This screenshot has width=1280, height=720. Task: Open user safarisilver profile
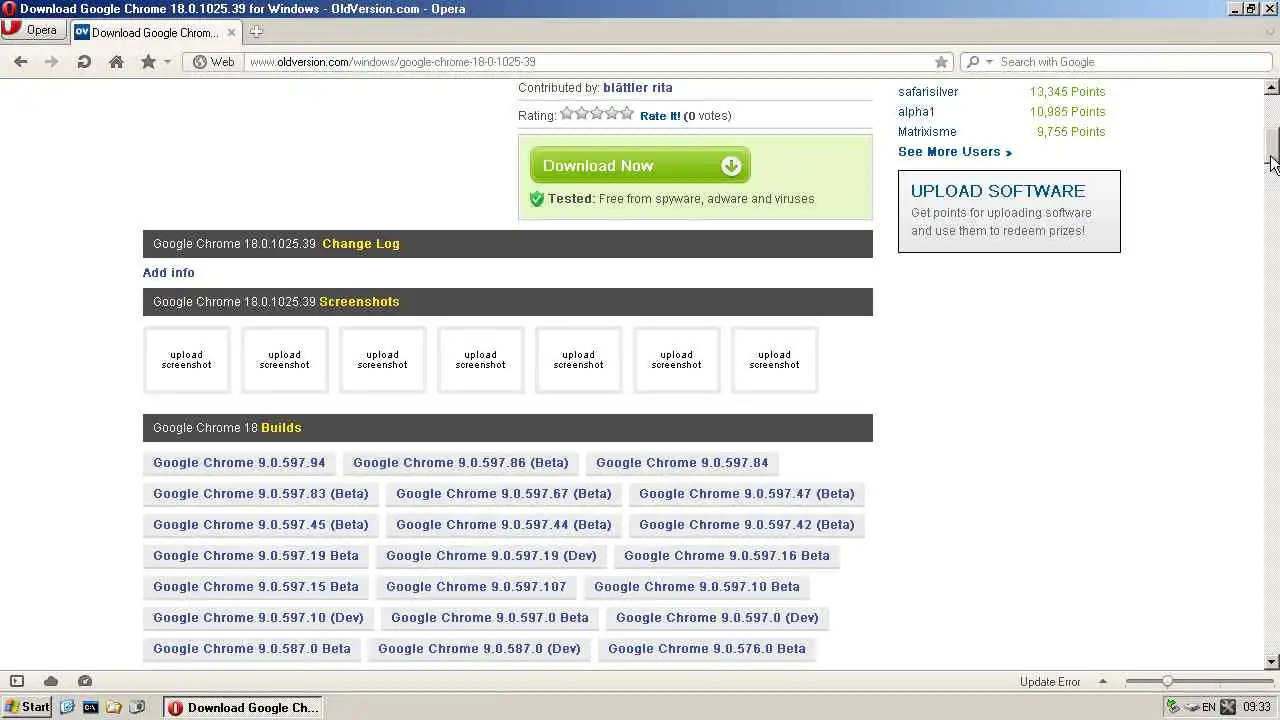tap(928, 92)
